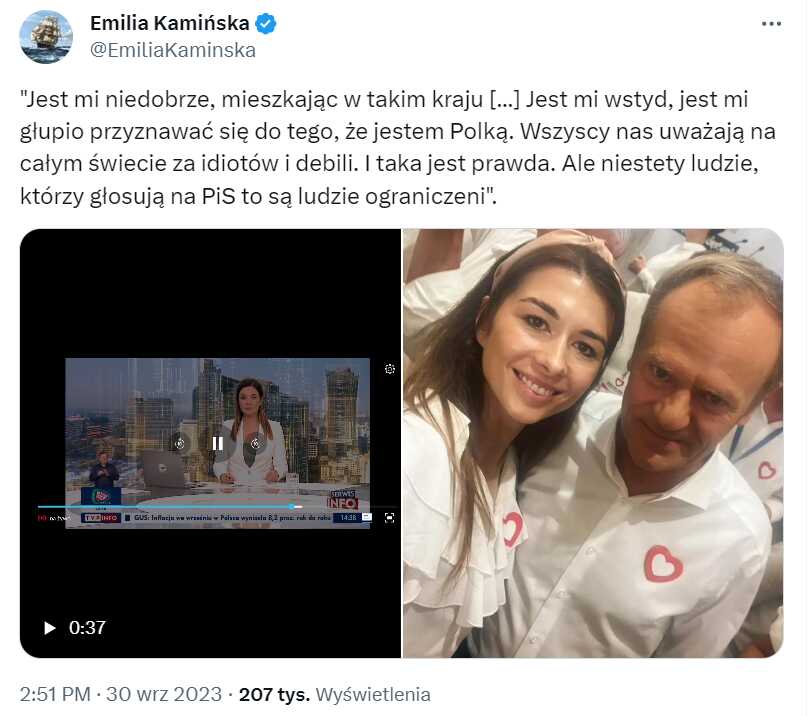Screen dimensions: 810x716
Task: Click the 0:37 duration label
Action: 87,628
